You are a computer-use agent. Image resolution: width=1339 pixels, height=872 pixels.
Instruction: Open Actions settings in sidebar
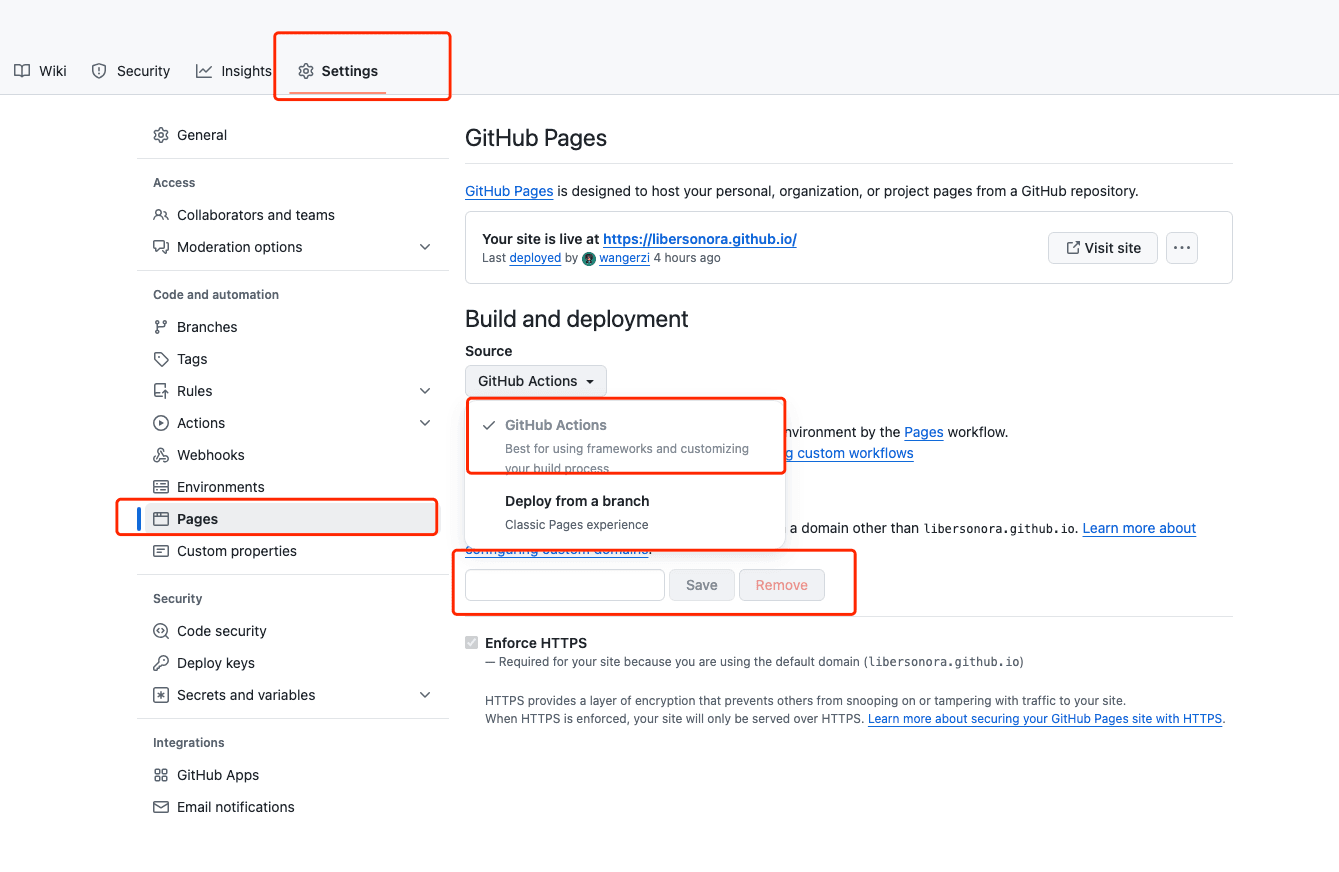tap(292, 423)
